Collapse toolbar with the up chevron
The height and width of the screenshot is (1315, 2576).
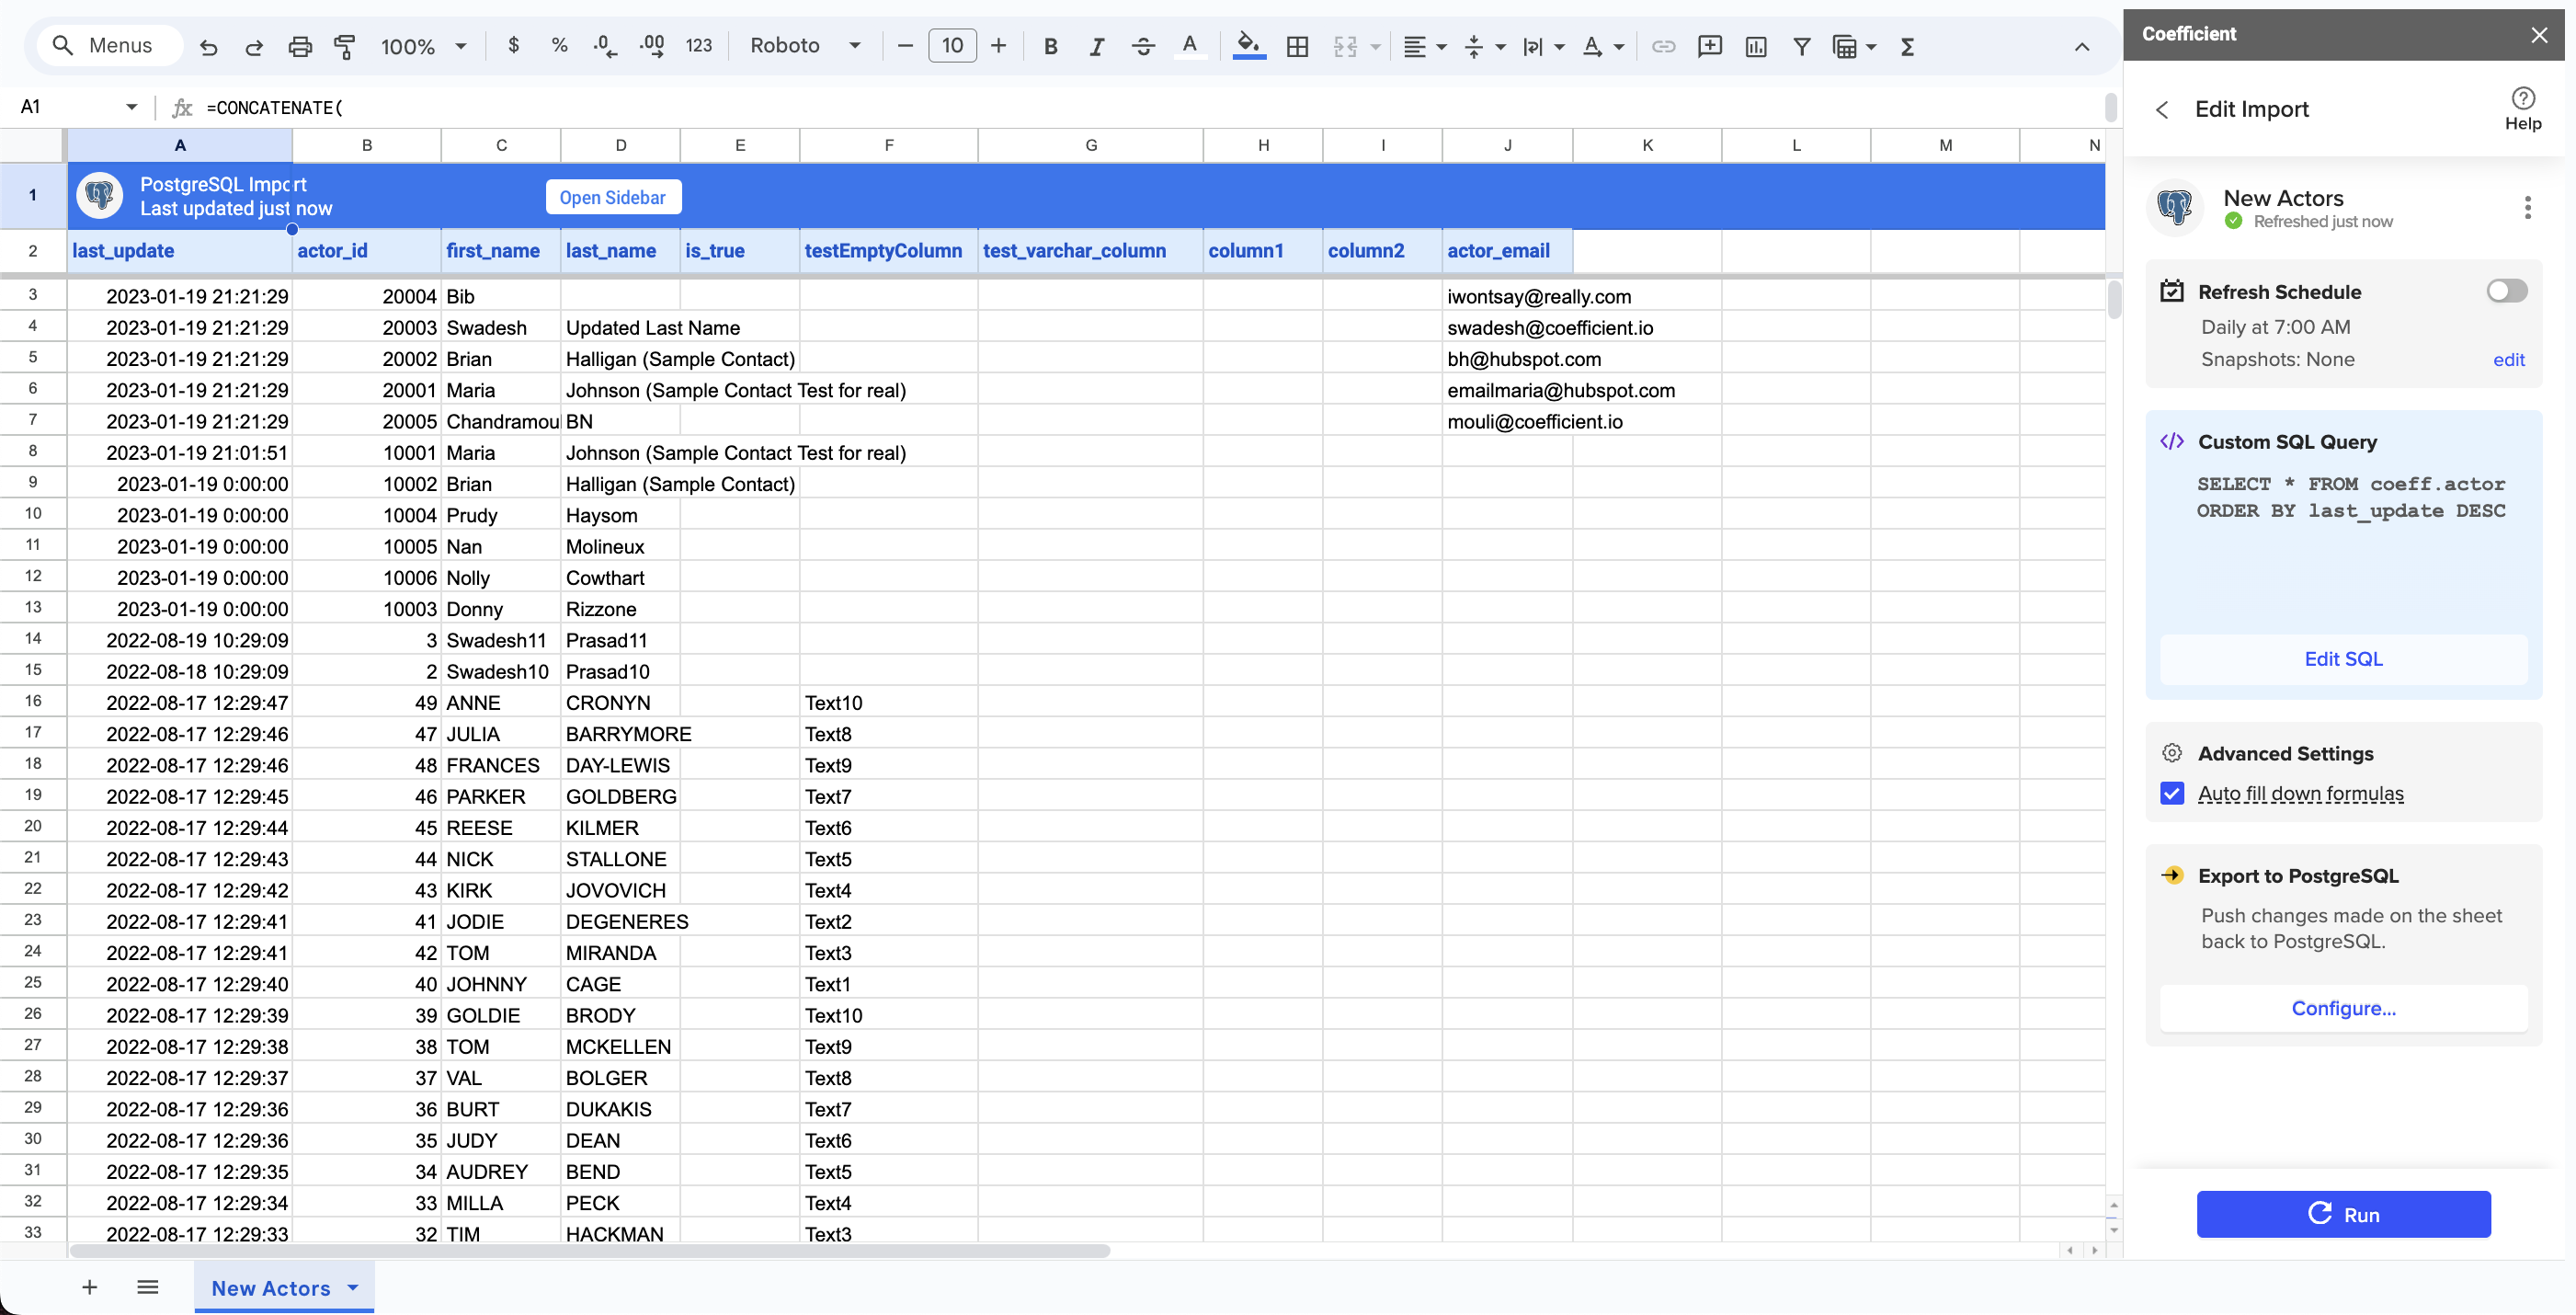[2081, 46]
